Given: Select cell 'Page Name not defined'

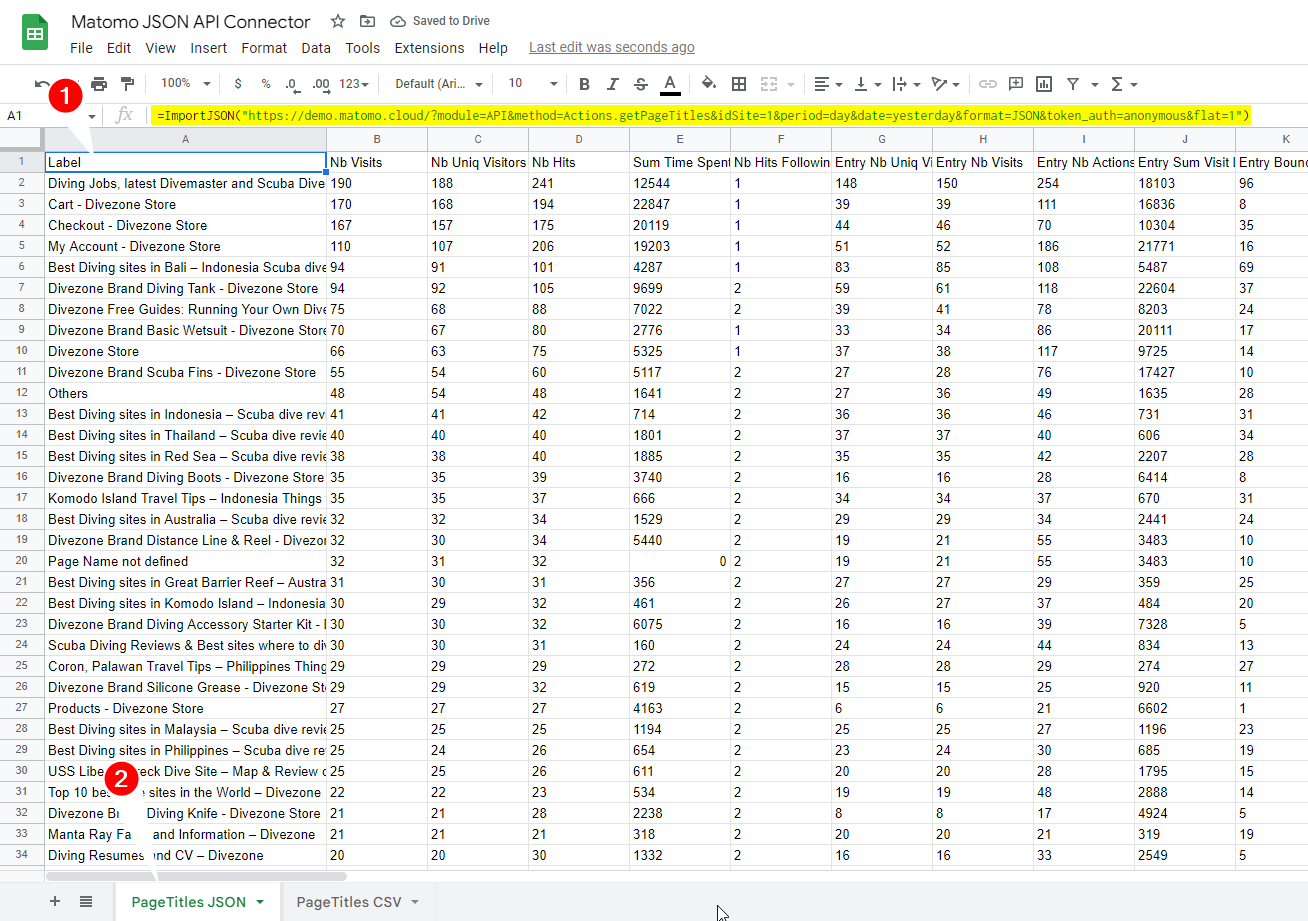Looking at the screenshot, I should tap(186, 561).
